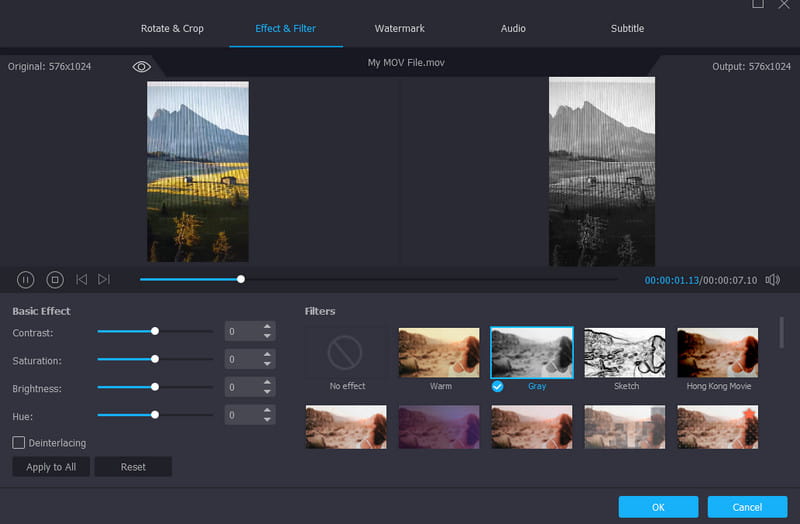Image resolution: width=800 pixels, height=524 pixels.
Task: Open the Watermark tab
Action: [399, 28]
